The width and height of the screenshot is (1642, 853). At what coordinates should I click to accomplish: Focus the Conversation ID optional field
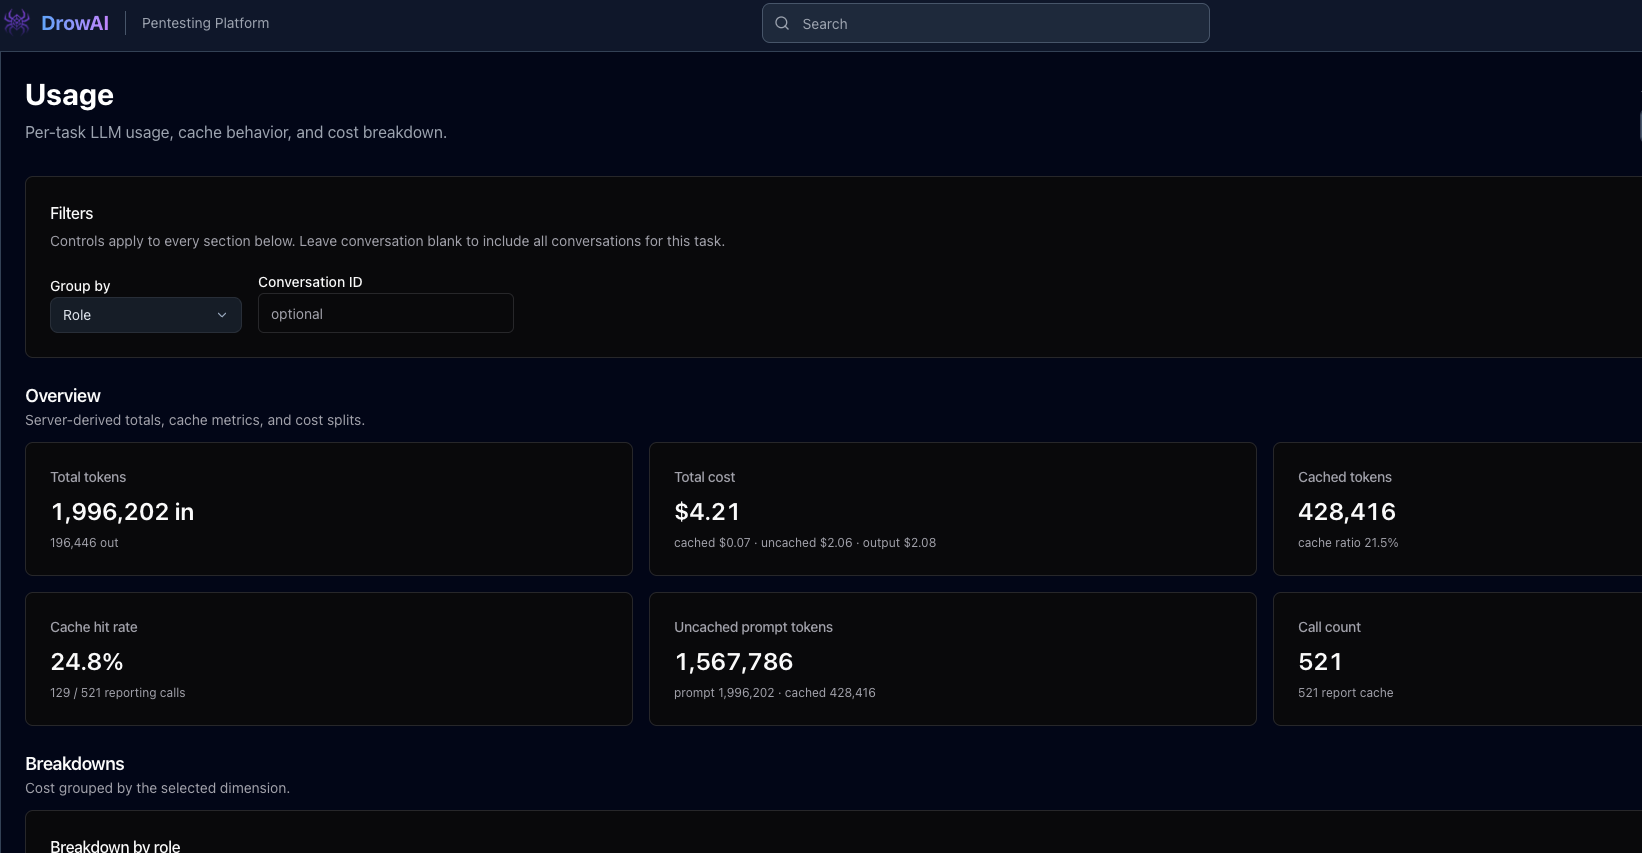coord(386,313)
